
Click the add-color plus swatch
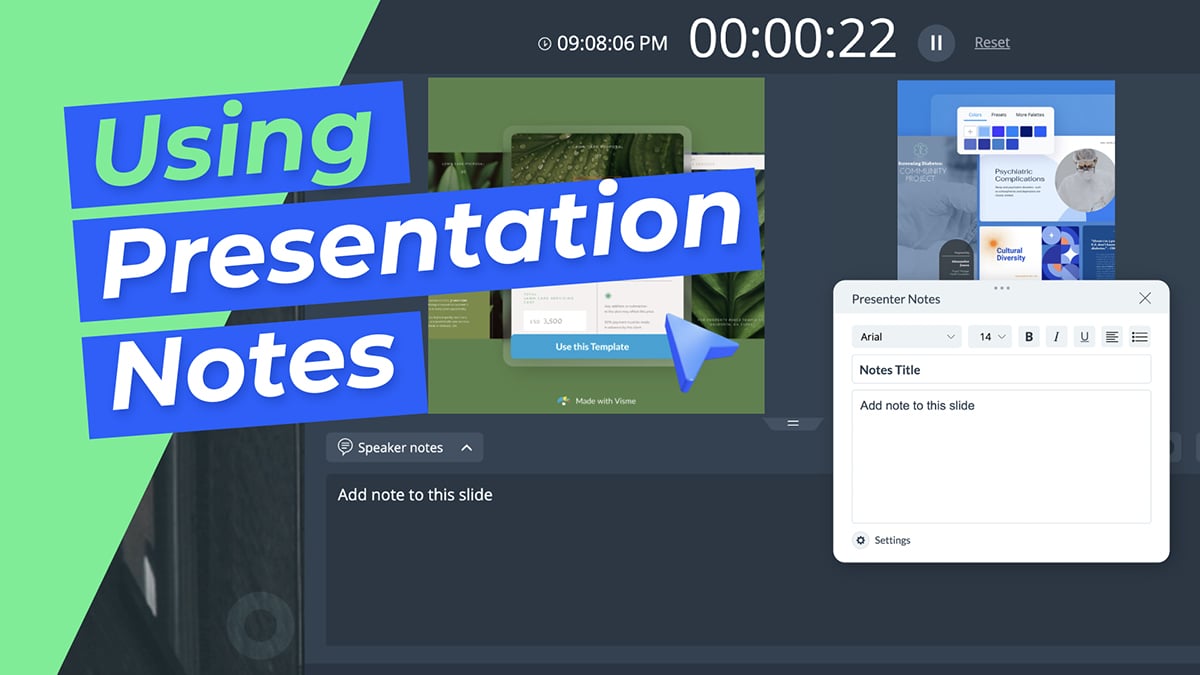click(x=970, y=131)
